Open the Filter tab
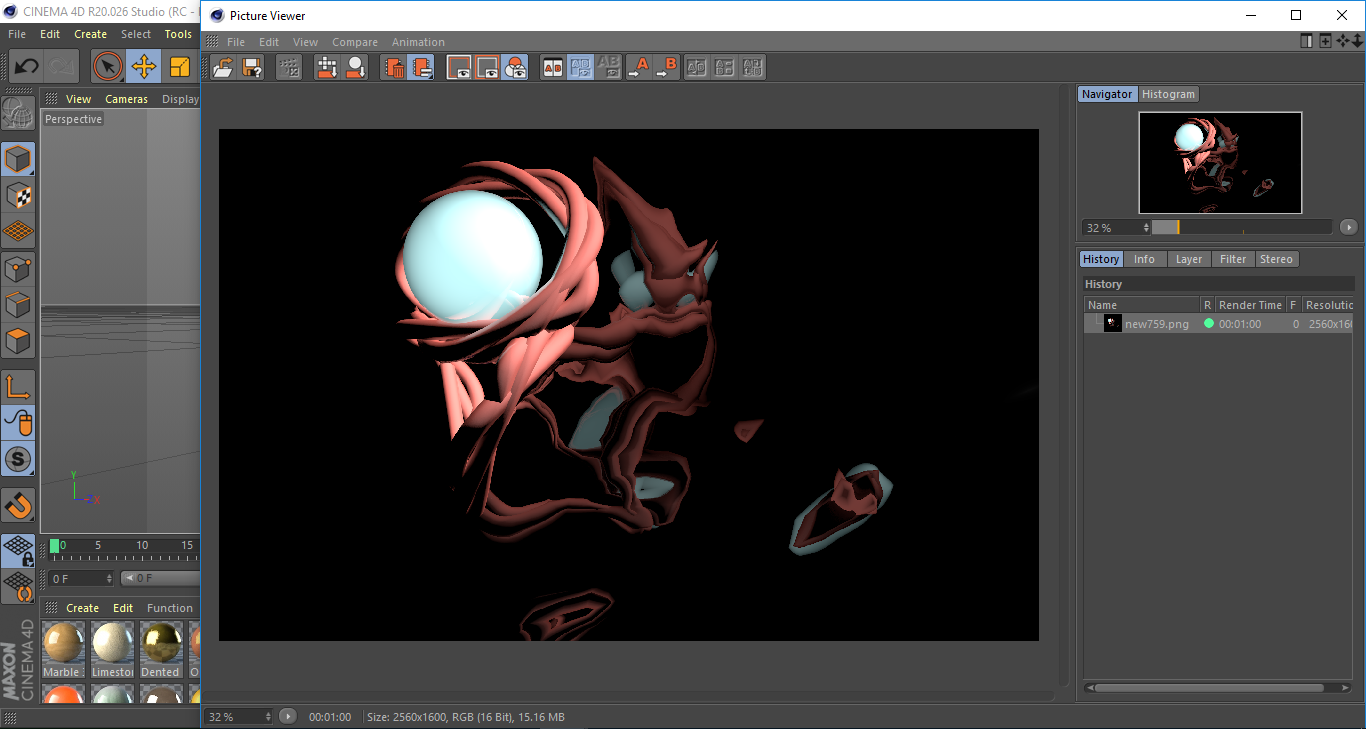1366x729 pixels. [x=1233, y=259]
